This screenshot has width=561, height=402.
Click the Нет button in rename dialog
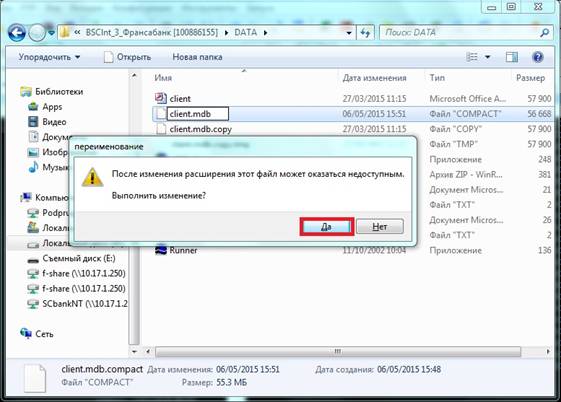point(380,226)
